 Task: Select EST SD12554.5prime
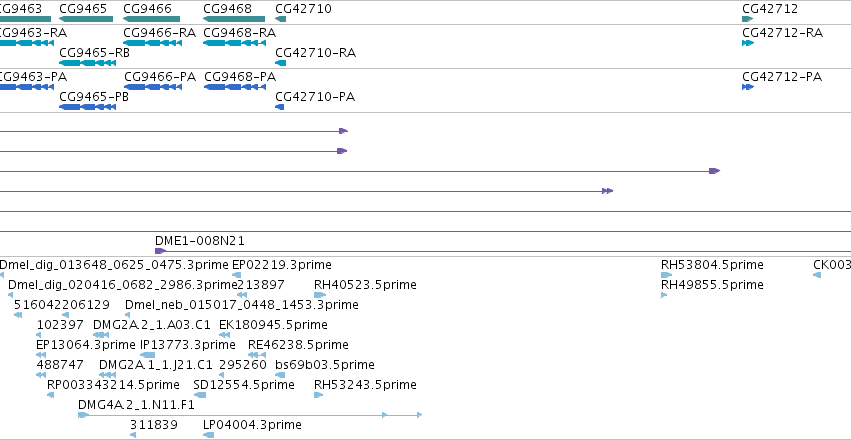point(244,385)
